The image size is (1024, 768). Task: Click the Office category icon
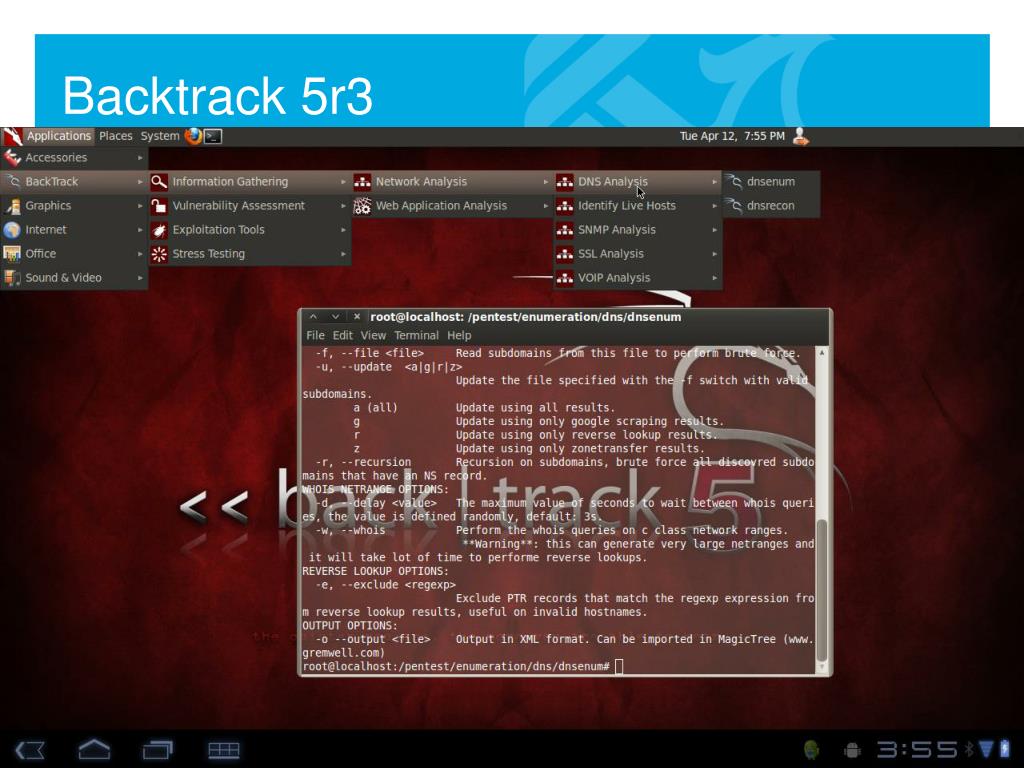(x=12, y=253)
